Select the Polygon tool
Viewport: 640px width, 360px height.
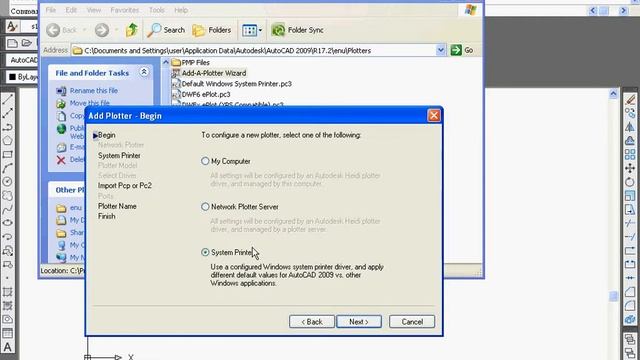[7, 141]
